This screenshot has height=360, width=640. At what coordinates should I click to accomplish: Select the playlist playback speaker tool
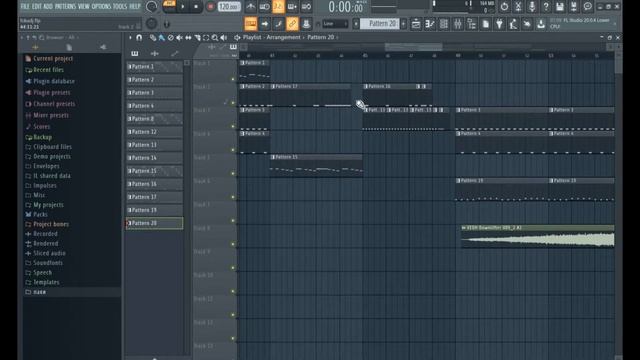(x=224, y=38)
